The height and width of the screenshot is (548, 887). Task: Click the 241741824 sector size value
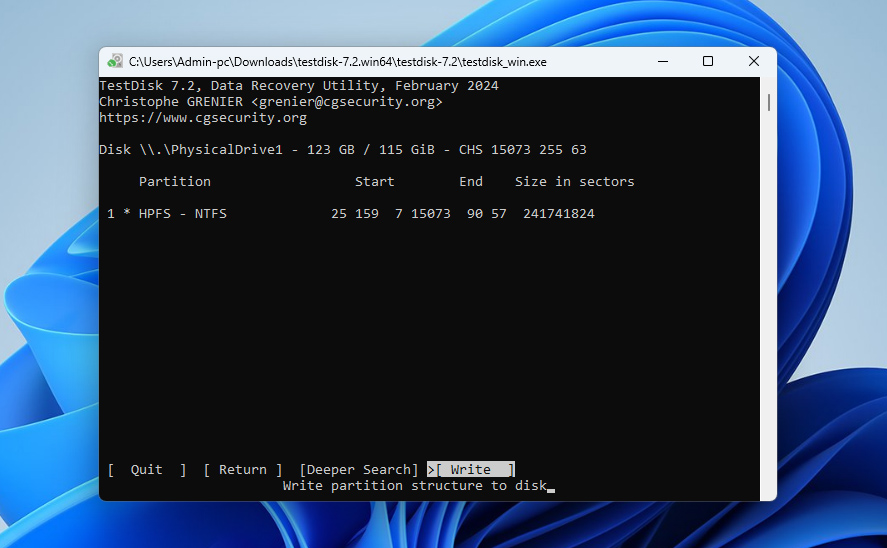pyautogui.click(x=559, y=214)
